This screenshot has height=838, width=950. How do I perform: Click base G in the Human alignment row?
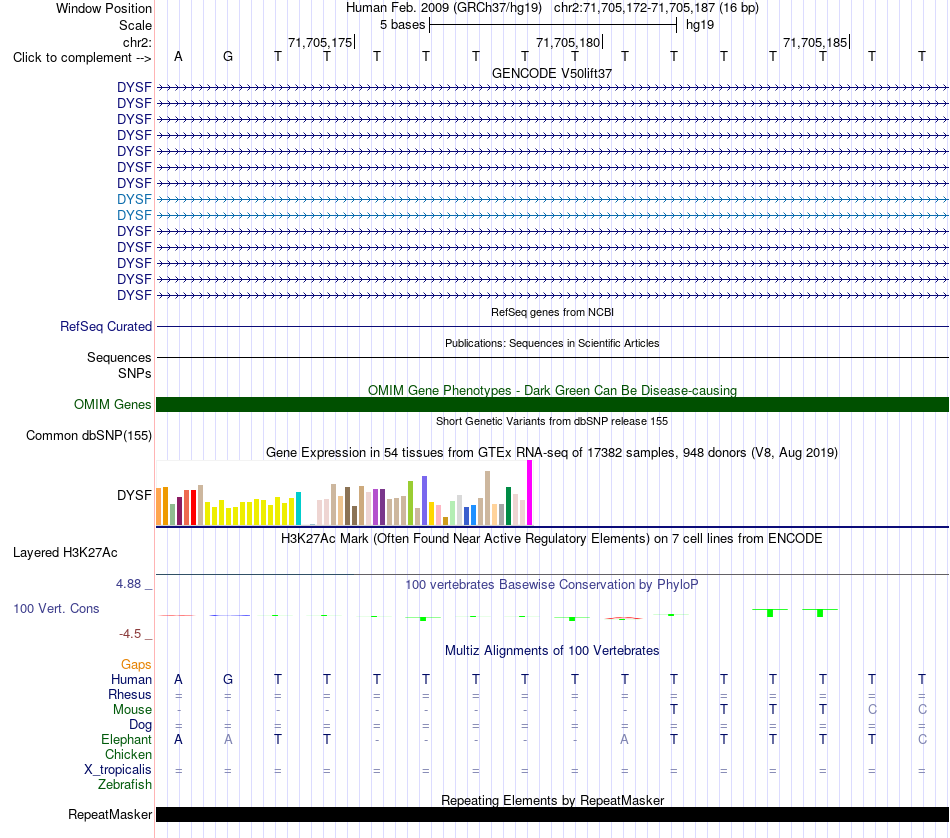click(x=228, y=680)
